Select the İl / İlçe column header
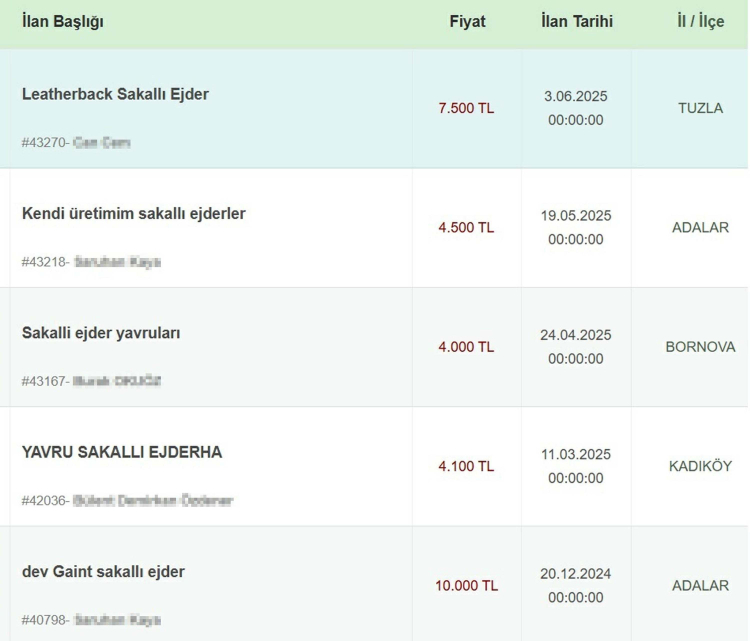 click(700, 21)
